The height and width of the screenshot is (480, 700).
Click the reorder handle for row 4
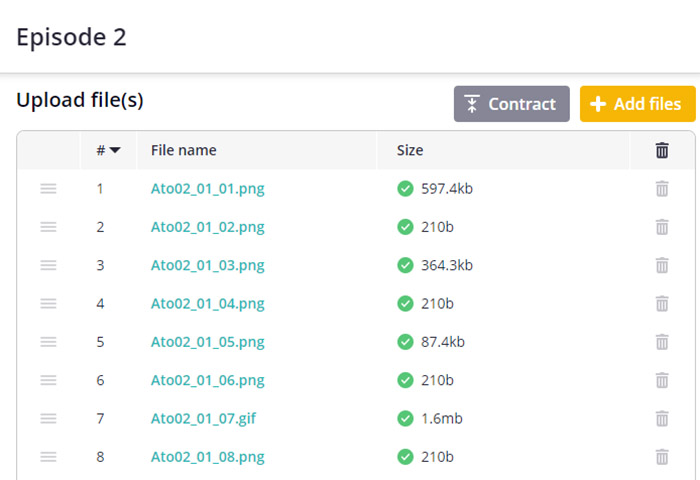(x=48, y=303)
